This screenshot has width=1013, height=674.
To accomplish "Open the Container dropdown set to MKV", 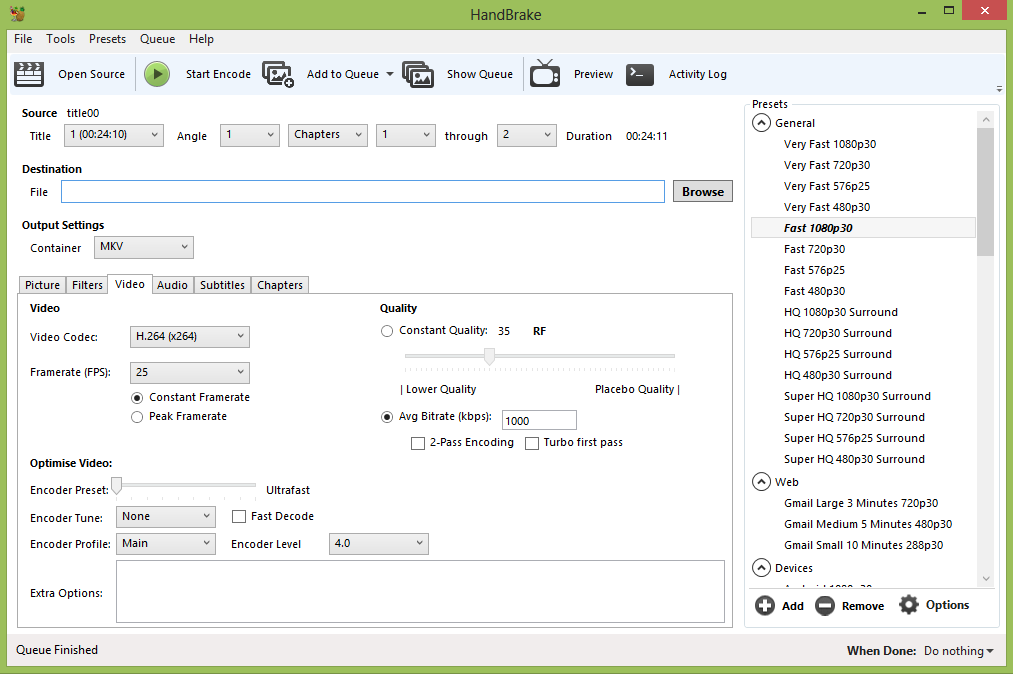I will 143,247.
